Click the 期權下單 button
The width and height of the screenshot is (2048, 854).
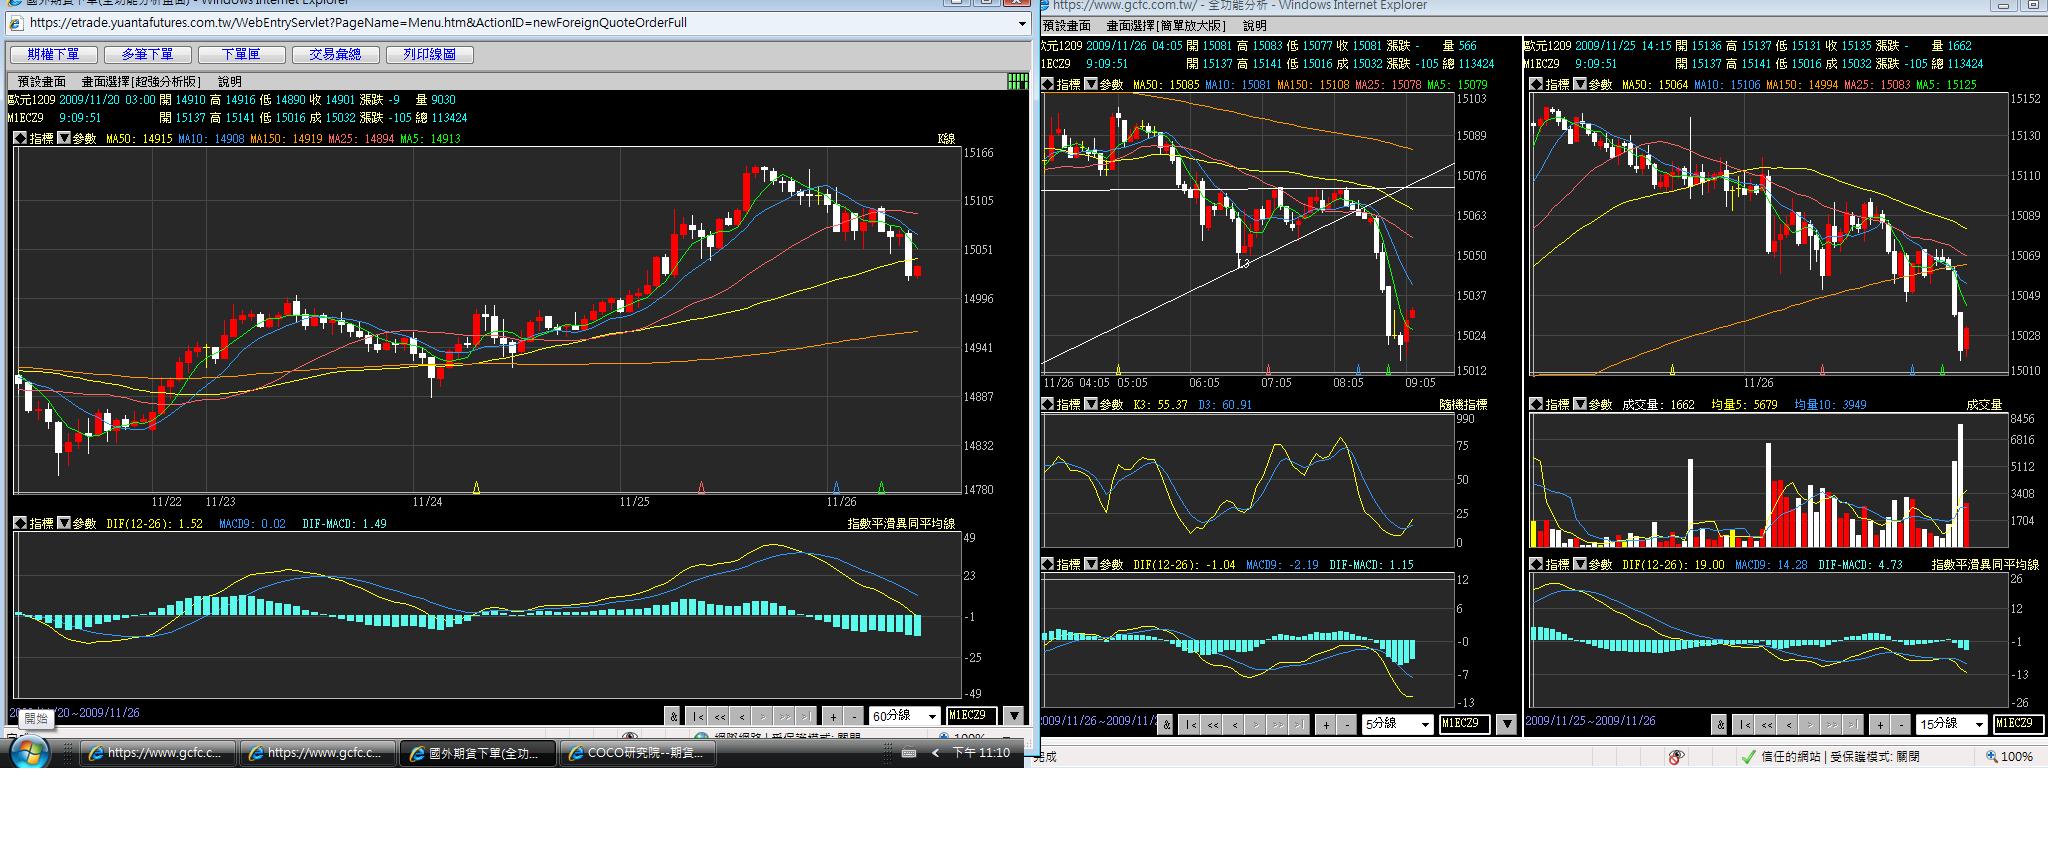(x=54, y=54)
